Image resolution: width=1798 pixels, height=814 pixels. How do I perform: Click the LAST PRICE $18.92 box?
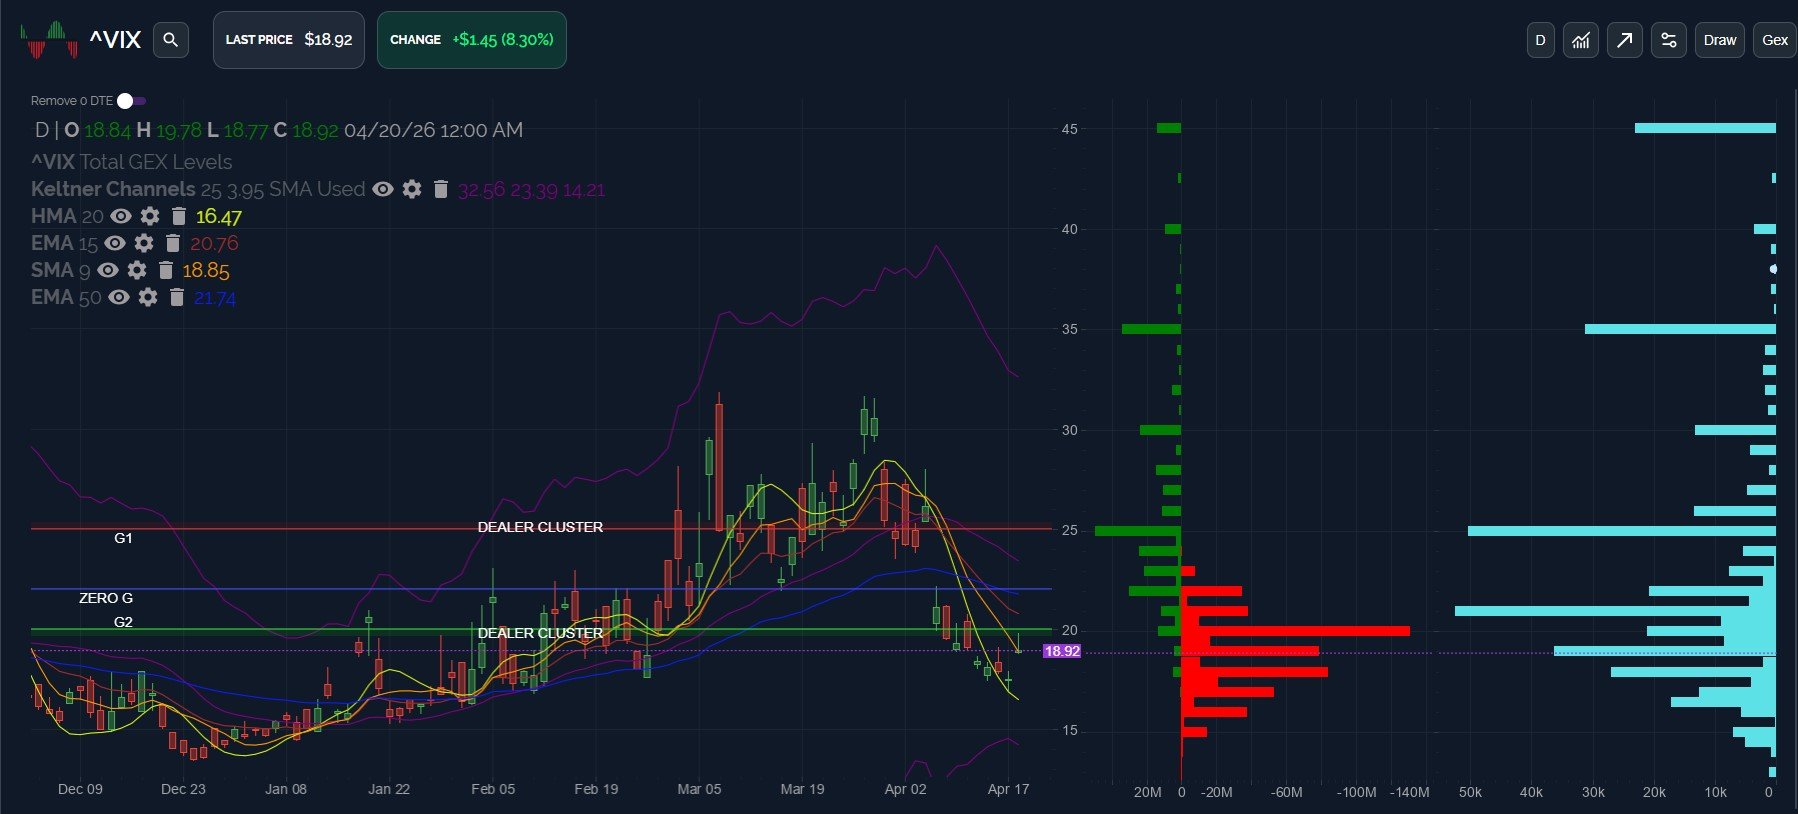tap(289, 40)
